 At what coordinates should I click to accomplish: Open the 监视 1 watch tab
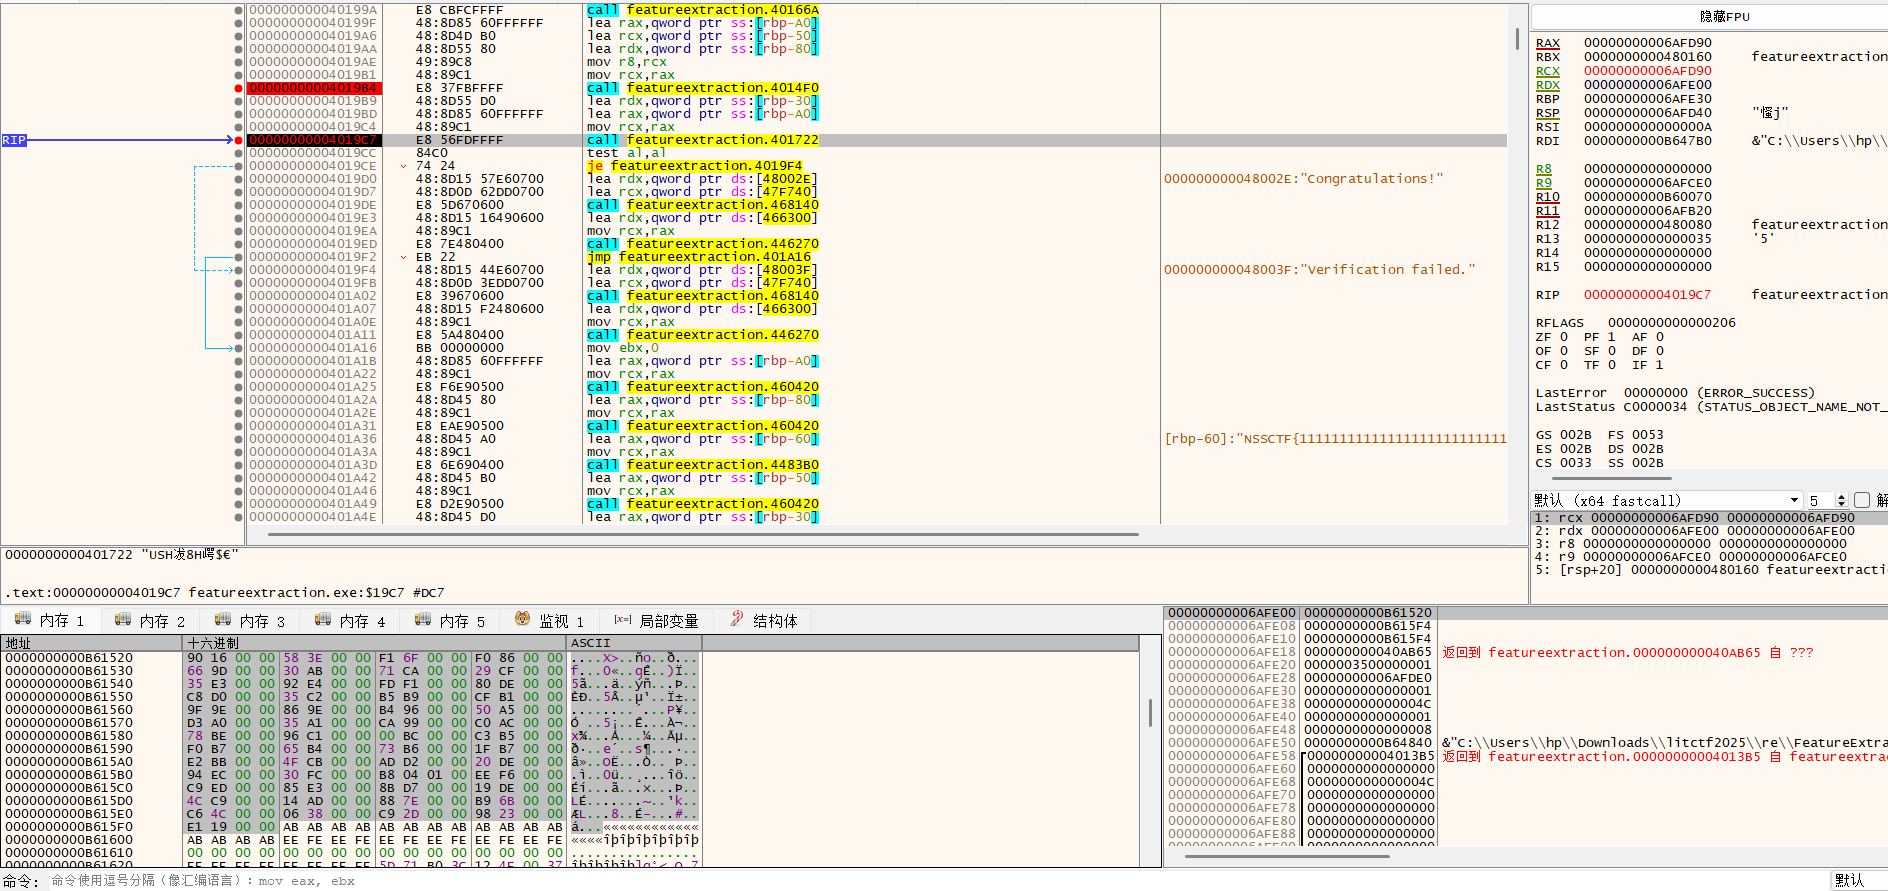point(549,621)
